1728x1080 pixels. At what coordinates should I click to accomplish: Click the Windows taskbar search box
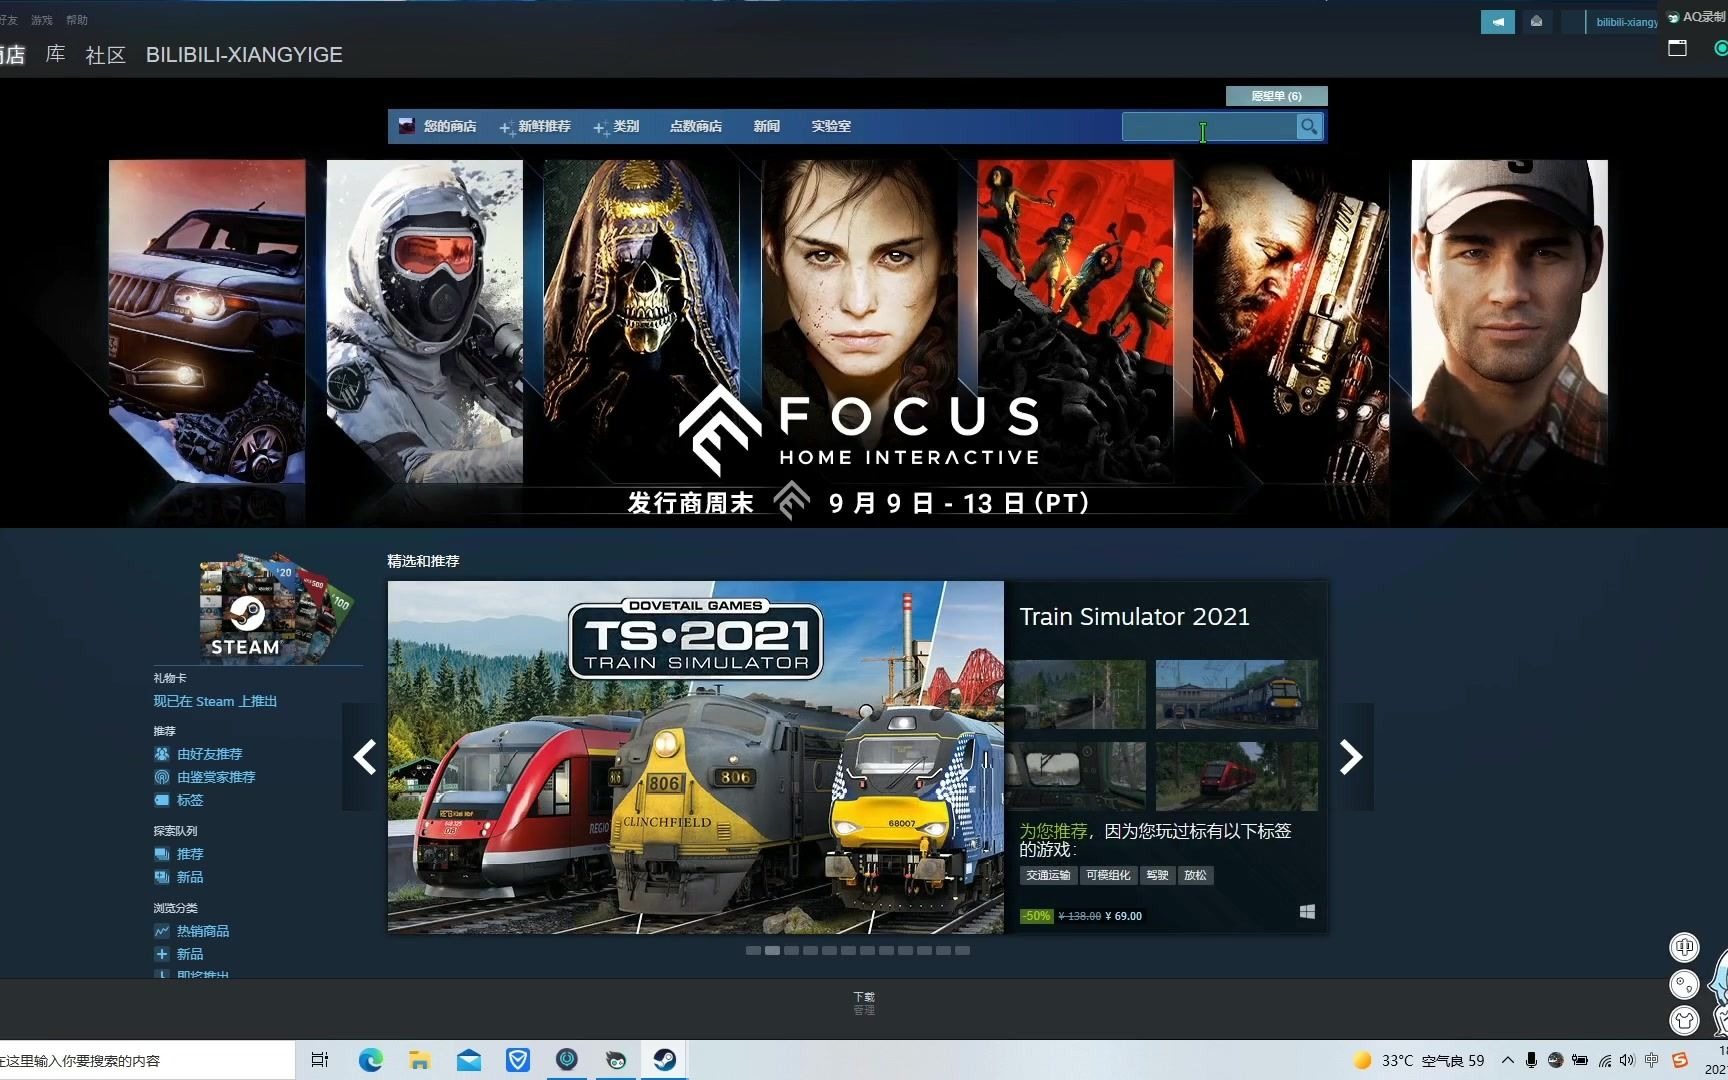point(147,1060)
